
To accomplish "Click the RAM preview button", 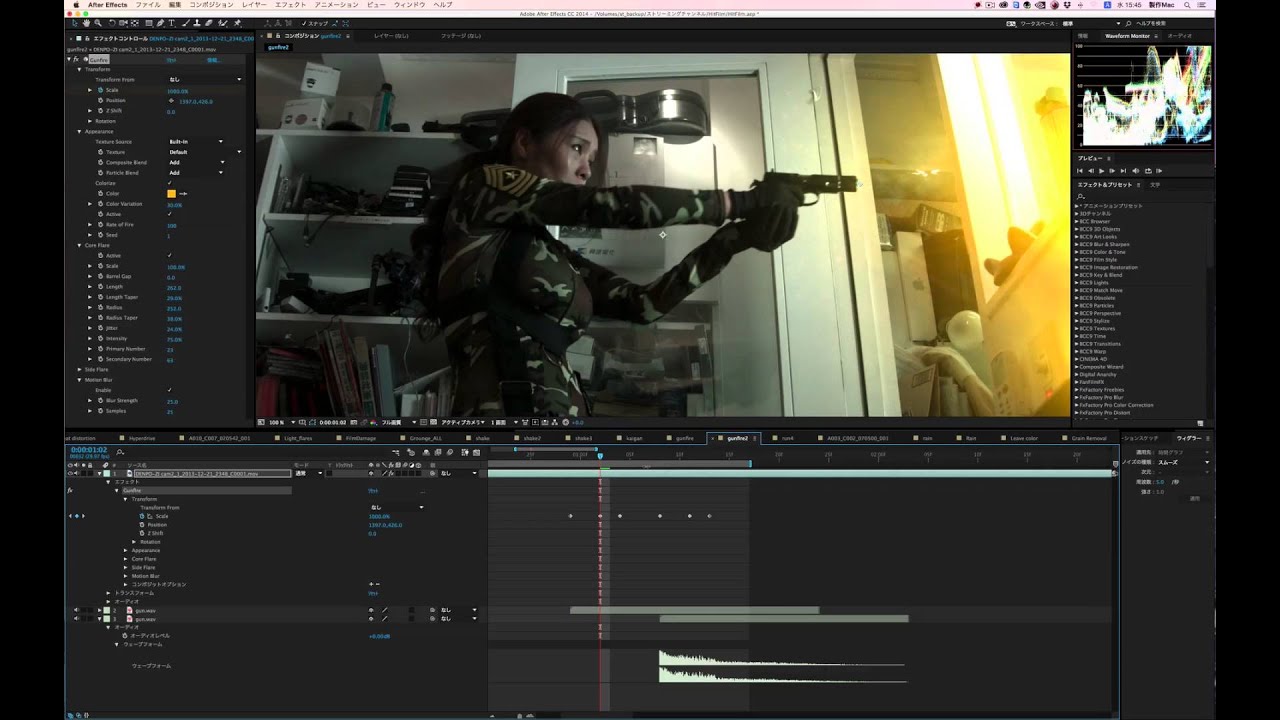I will click(x=1158, y=171).
